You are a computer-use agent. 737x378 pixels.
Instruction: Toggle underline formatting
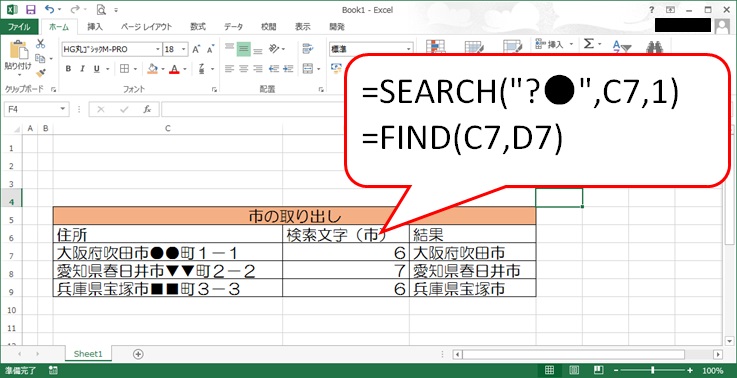[97, 69]
